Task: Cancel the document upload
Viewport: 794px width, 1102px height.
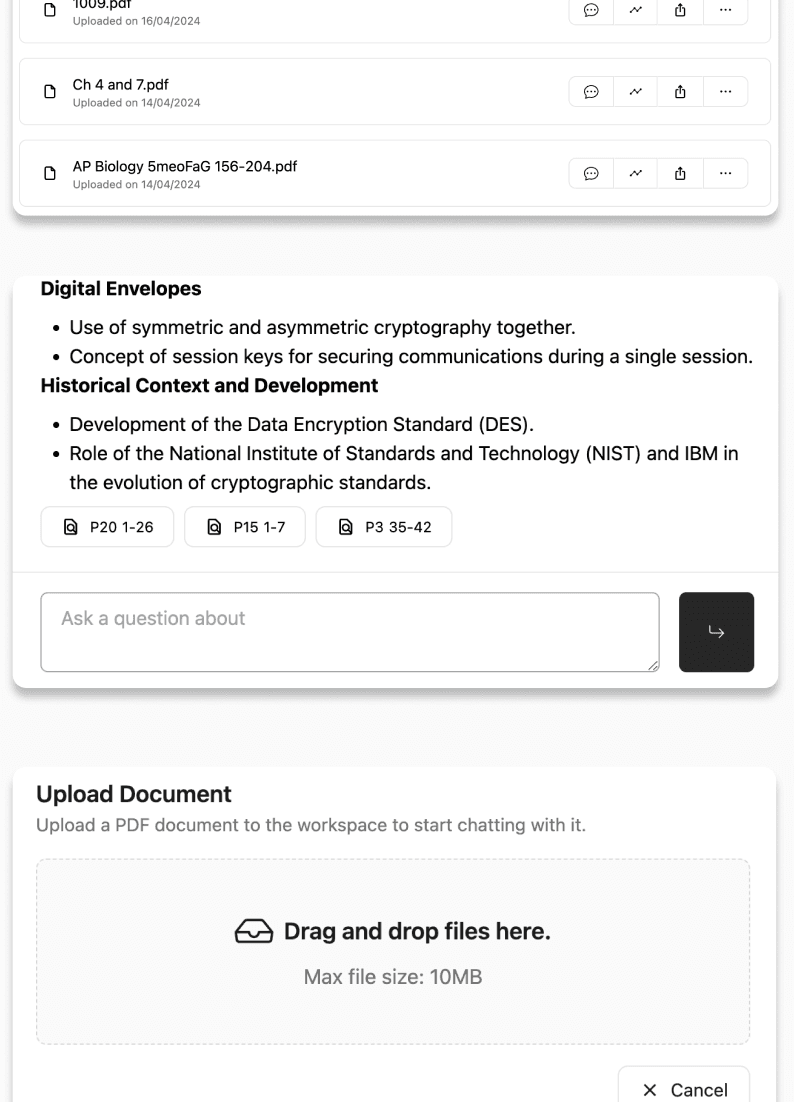Action: click(x=684, y=1089)
